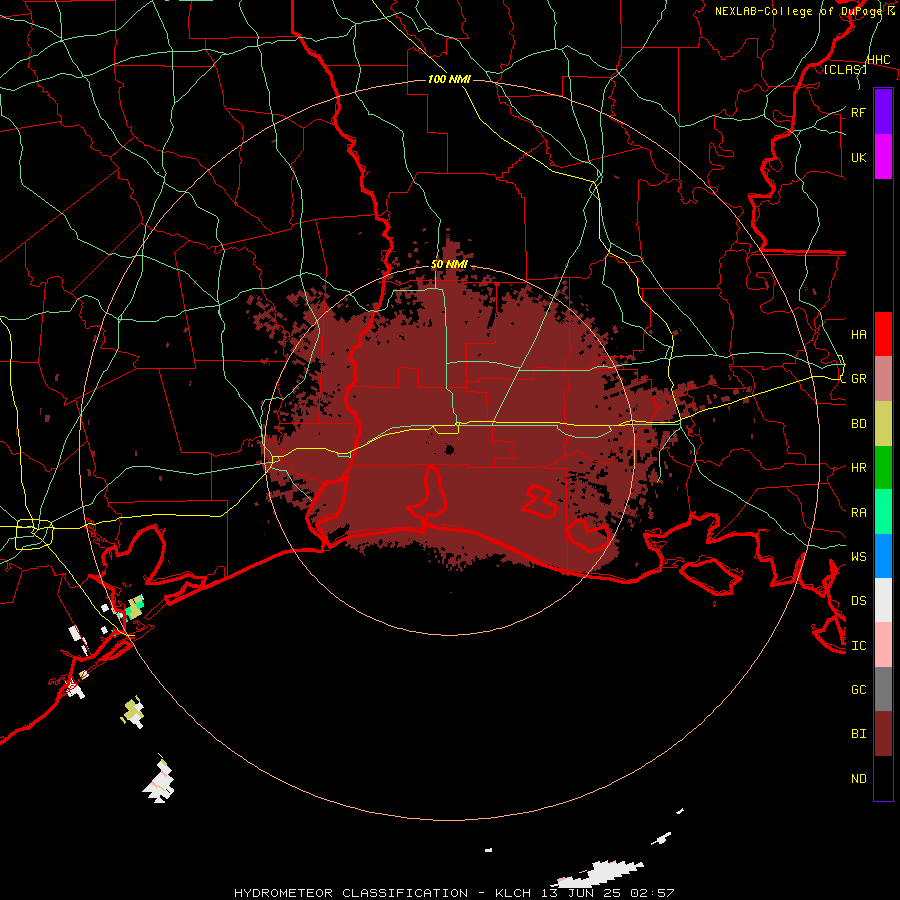The width and height of the screenshot is (900, 900).
Task: Click the purple RF legend color swatch
Action: coord(883,112)
